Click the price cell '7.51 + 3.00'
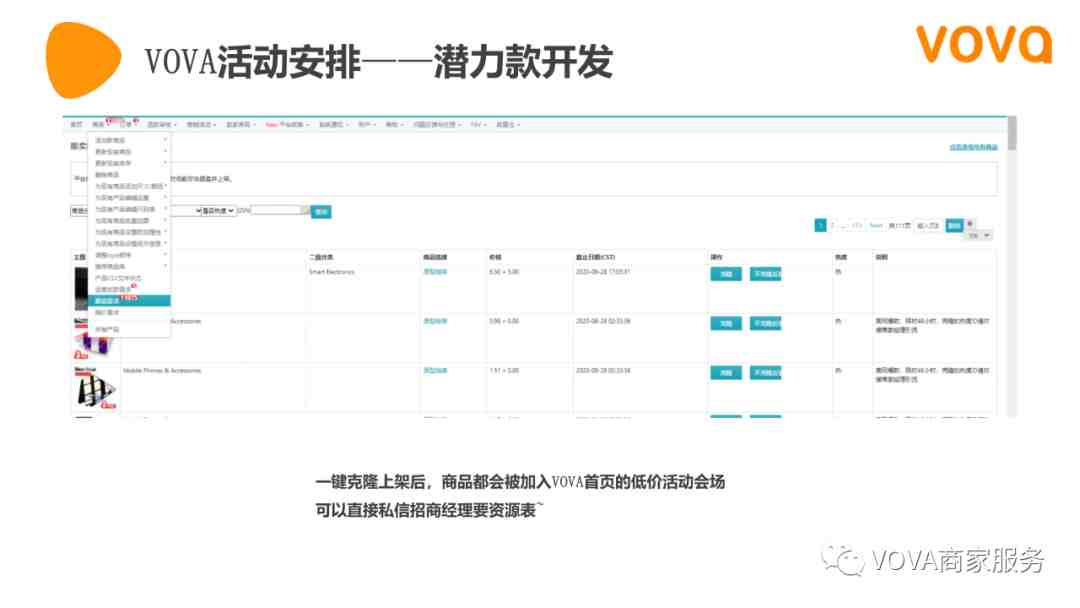This screenshot has width=1080, height=608. point(504,371)
